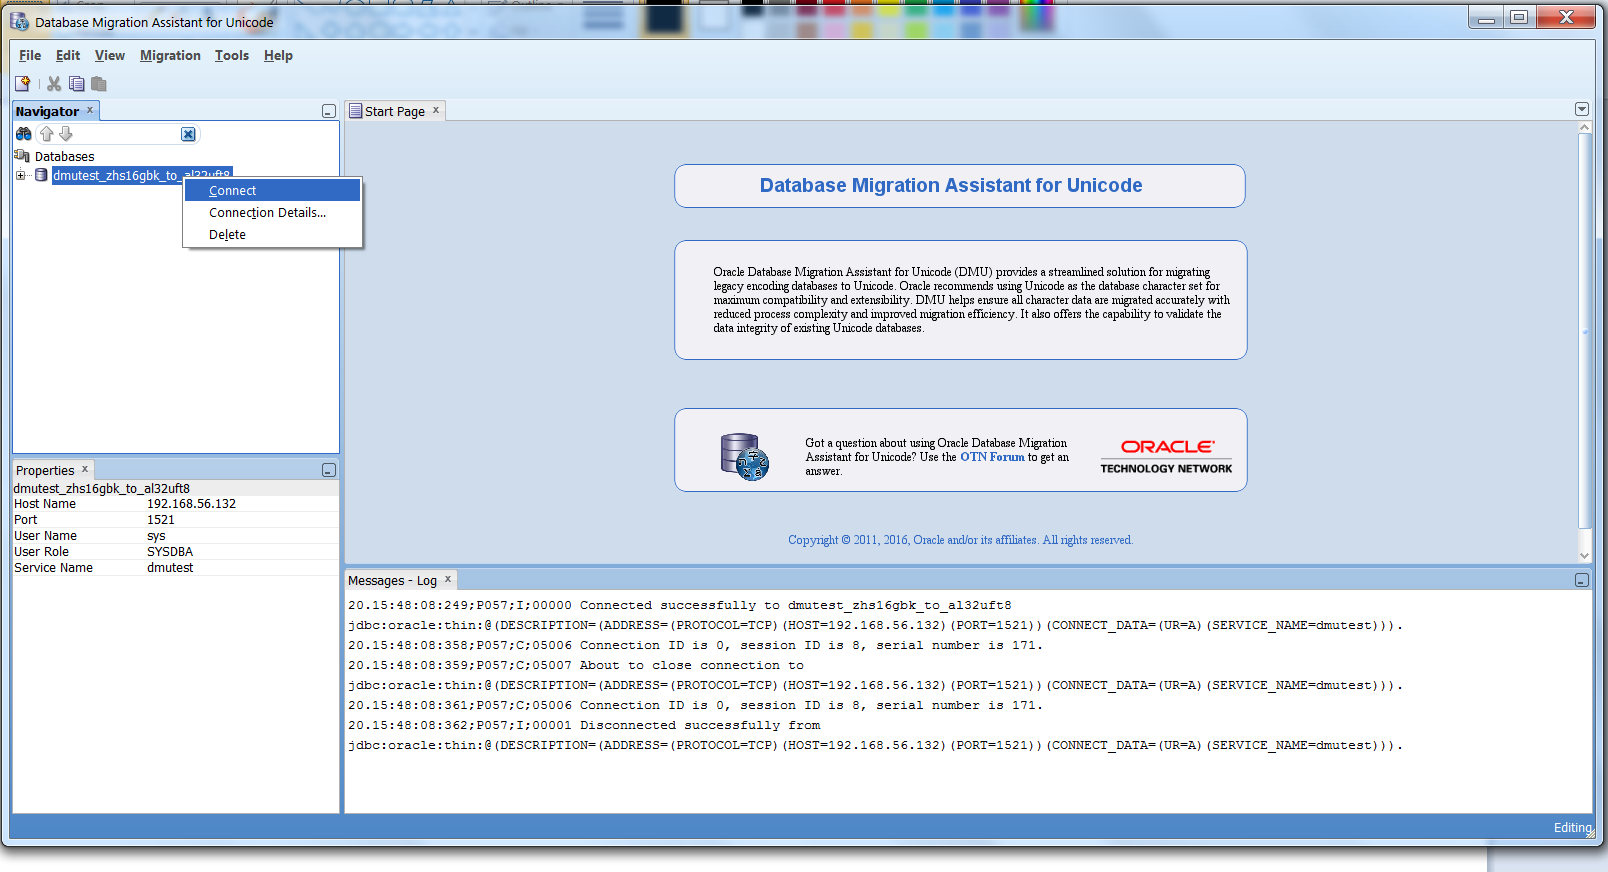
Task: Click the 'Connected successfully to' log line
Action: (680, 605)
